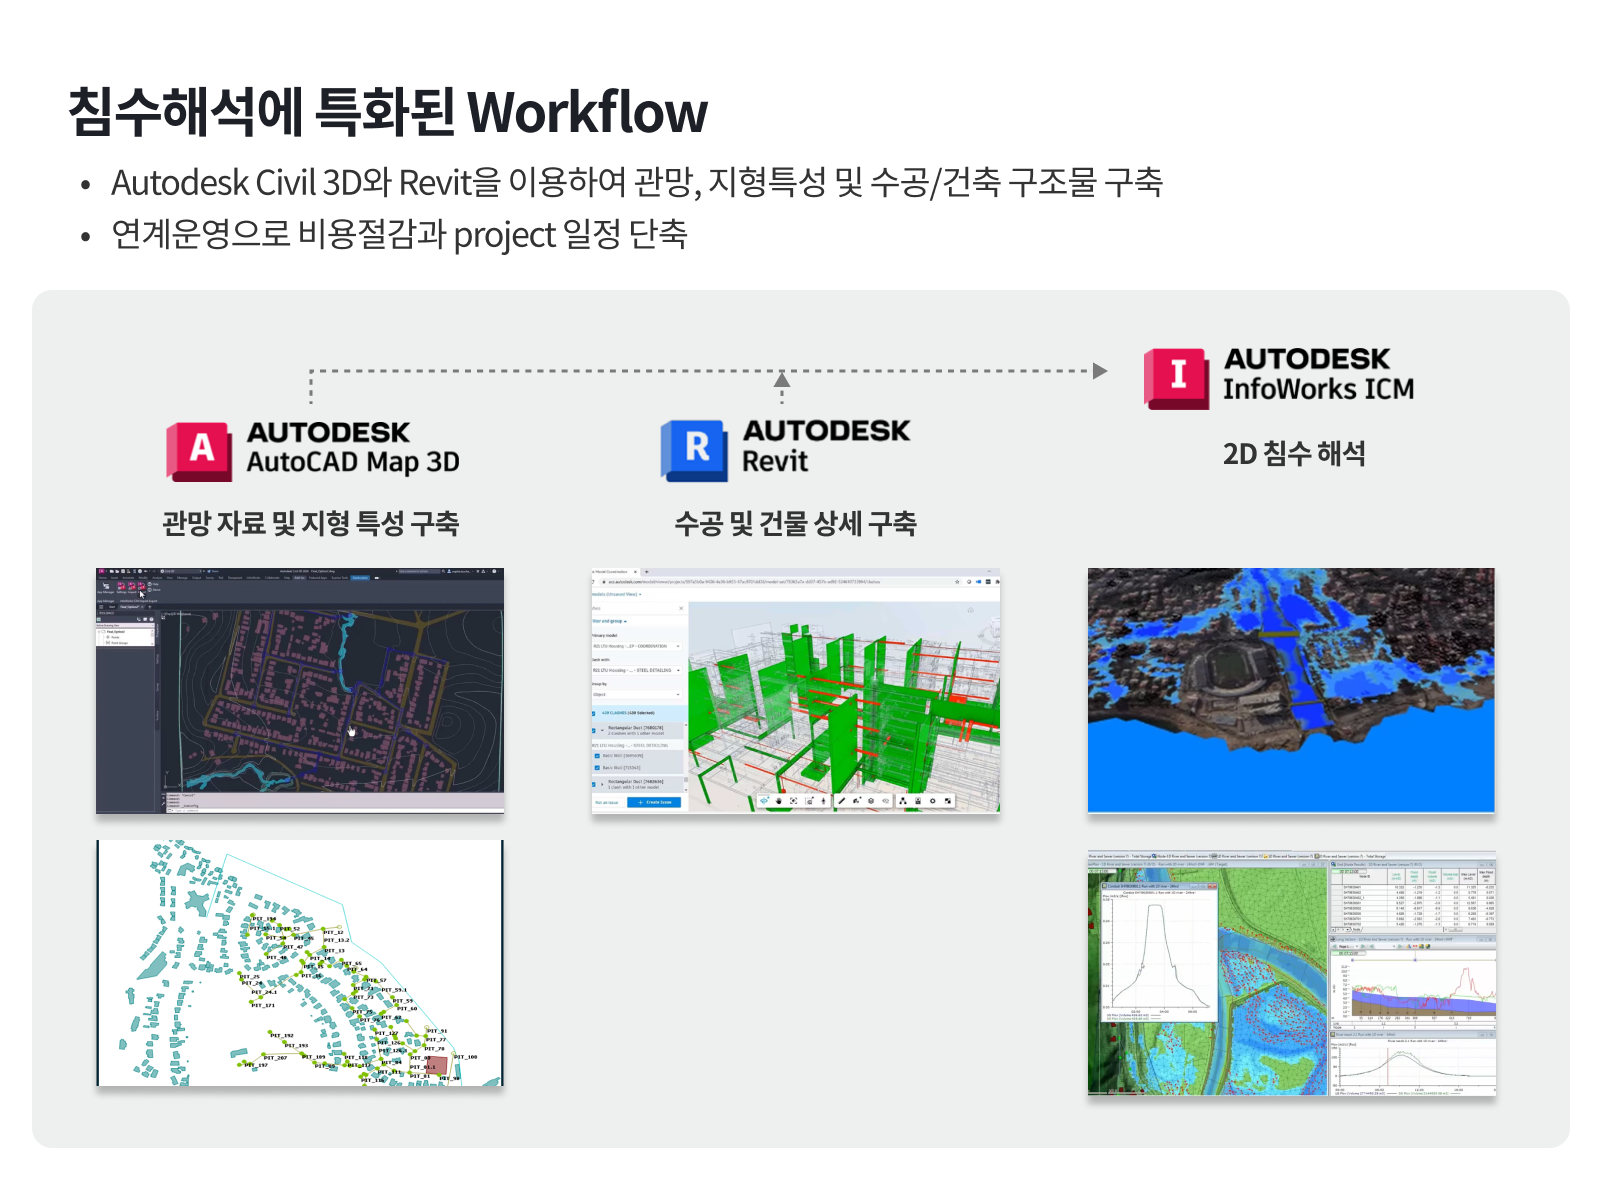Open the Model browser tree icon in the viewer toolbar
The image size is (1600, 1188).
tap(903, 801)
